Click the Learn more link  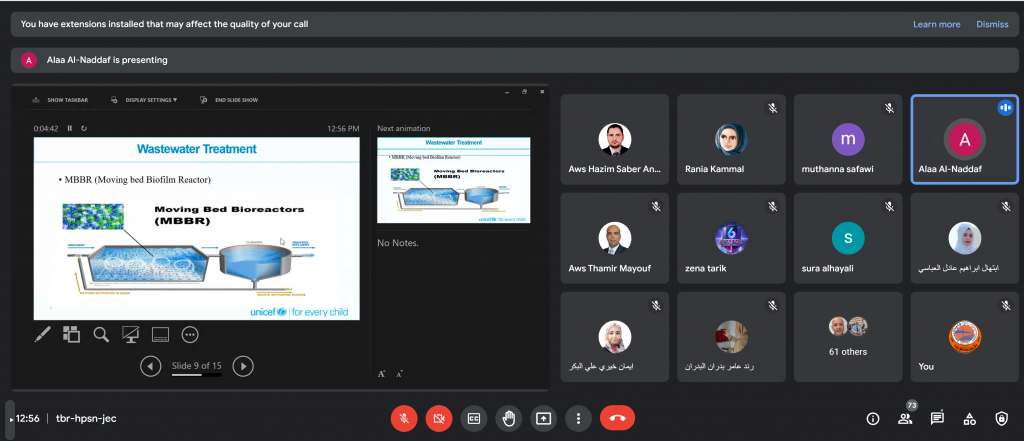(x=936, y=24)
